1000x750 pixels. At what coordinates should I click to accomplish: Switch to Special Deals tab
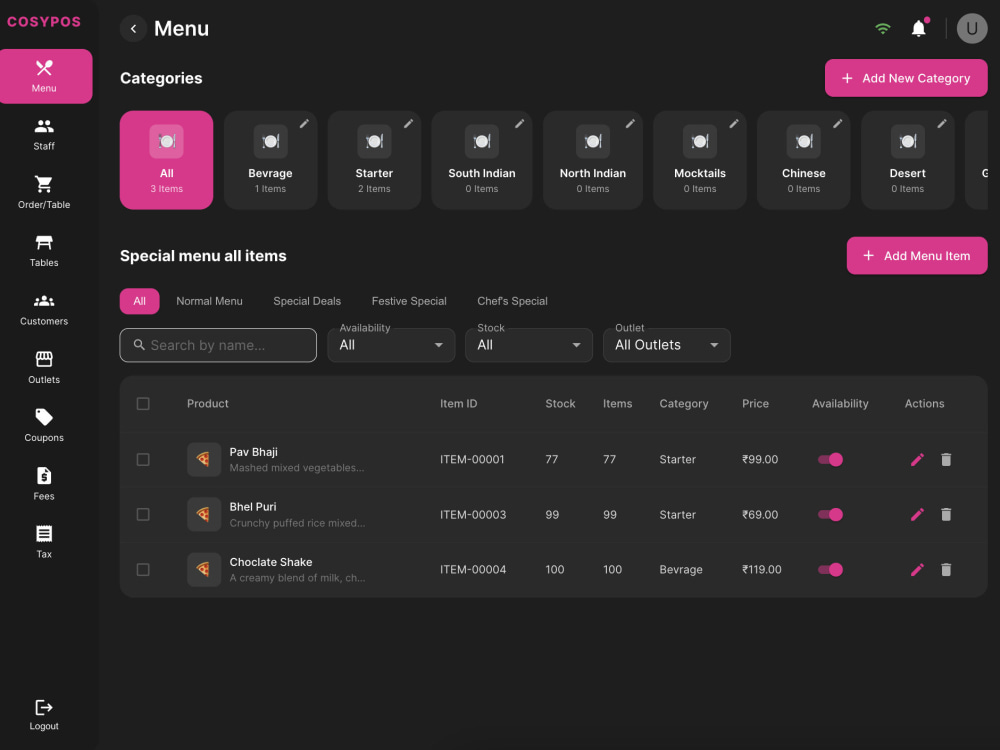coord(307,301)
